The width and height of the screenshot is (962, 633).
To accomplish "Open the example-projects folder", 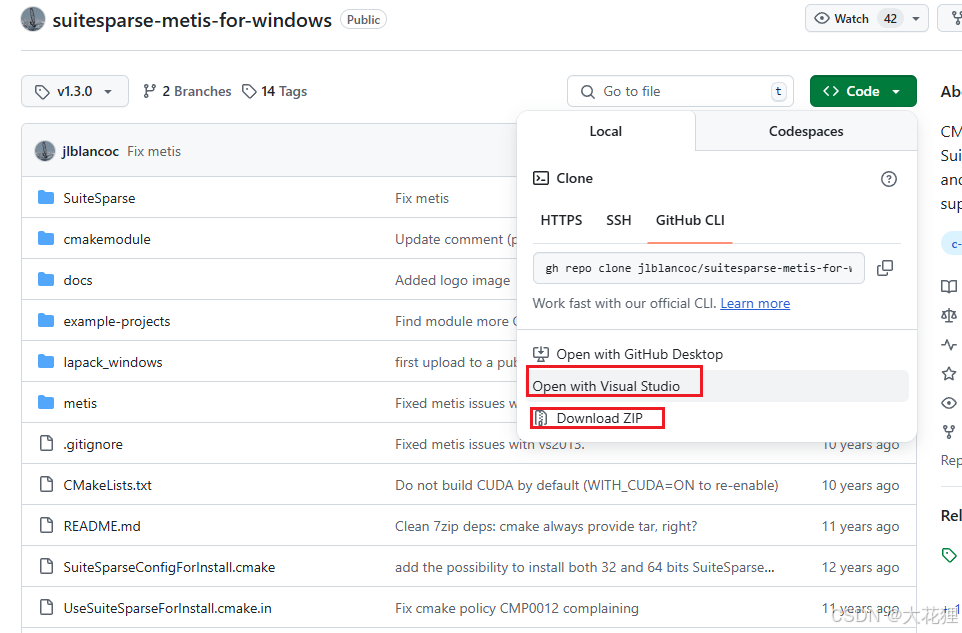I will tap(117, 321).
